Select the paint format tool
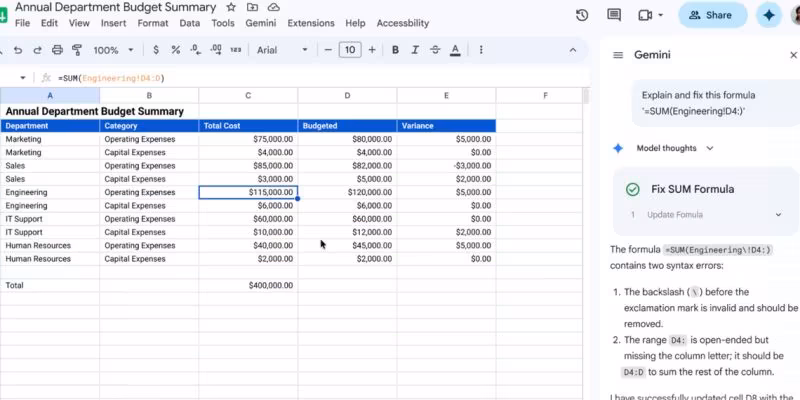This screenshot has width=800, height=400. click(x=77, y=50)
